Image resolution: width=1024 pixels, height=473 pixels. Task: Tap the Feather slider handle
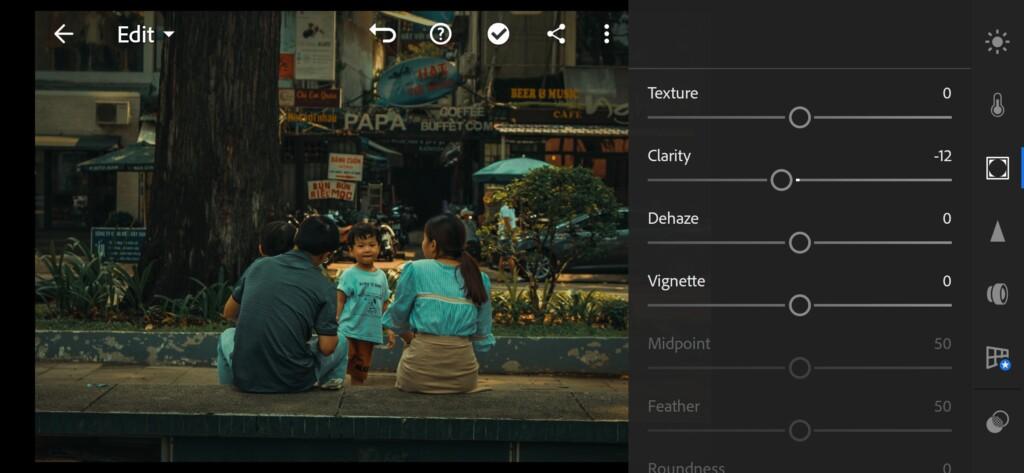tap(799, 431)
